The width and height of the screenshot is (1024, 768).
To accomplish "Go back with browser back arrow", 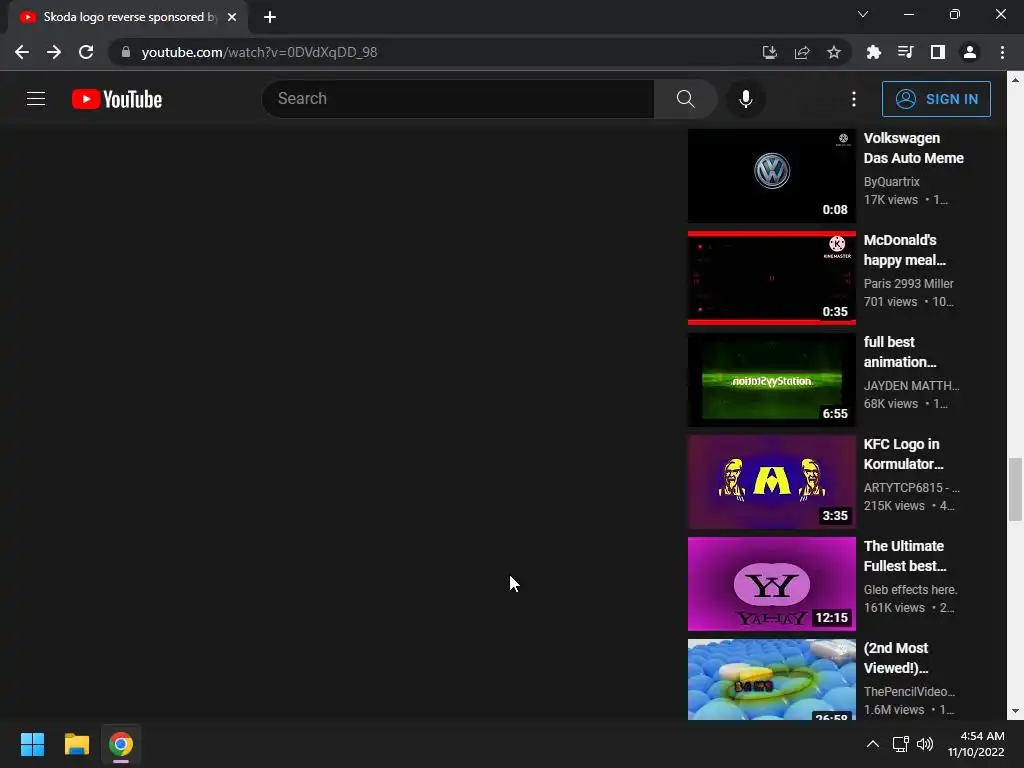I will (22, 52).
